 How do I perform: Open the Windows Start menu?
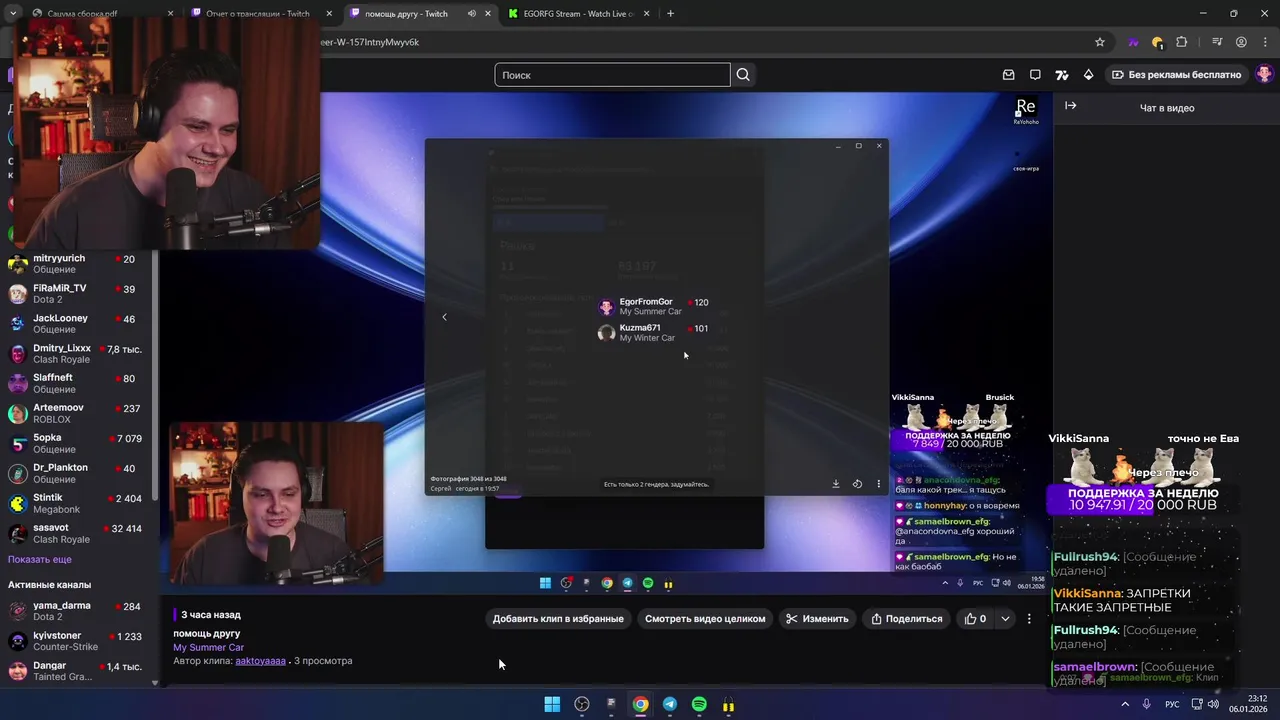click(x=552, y=704)
